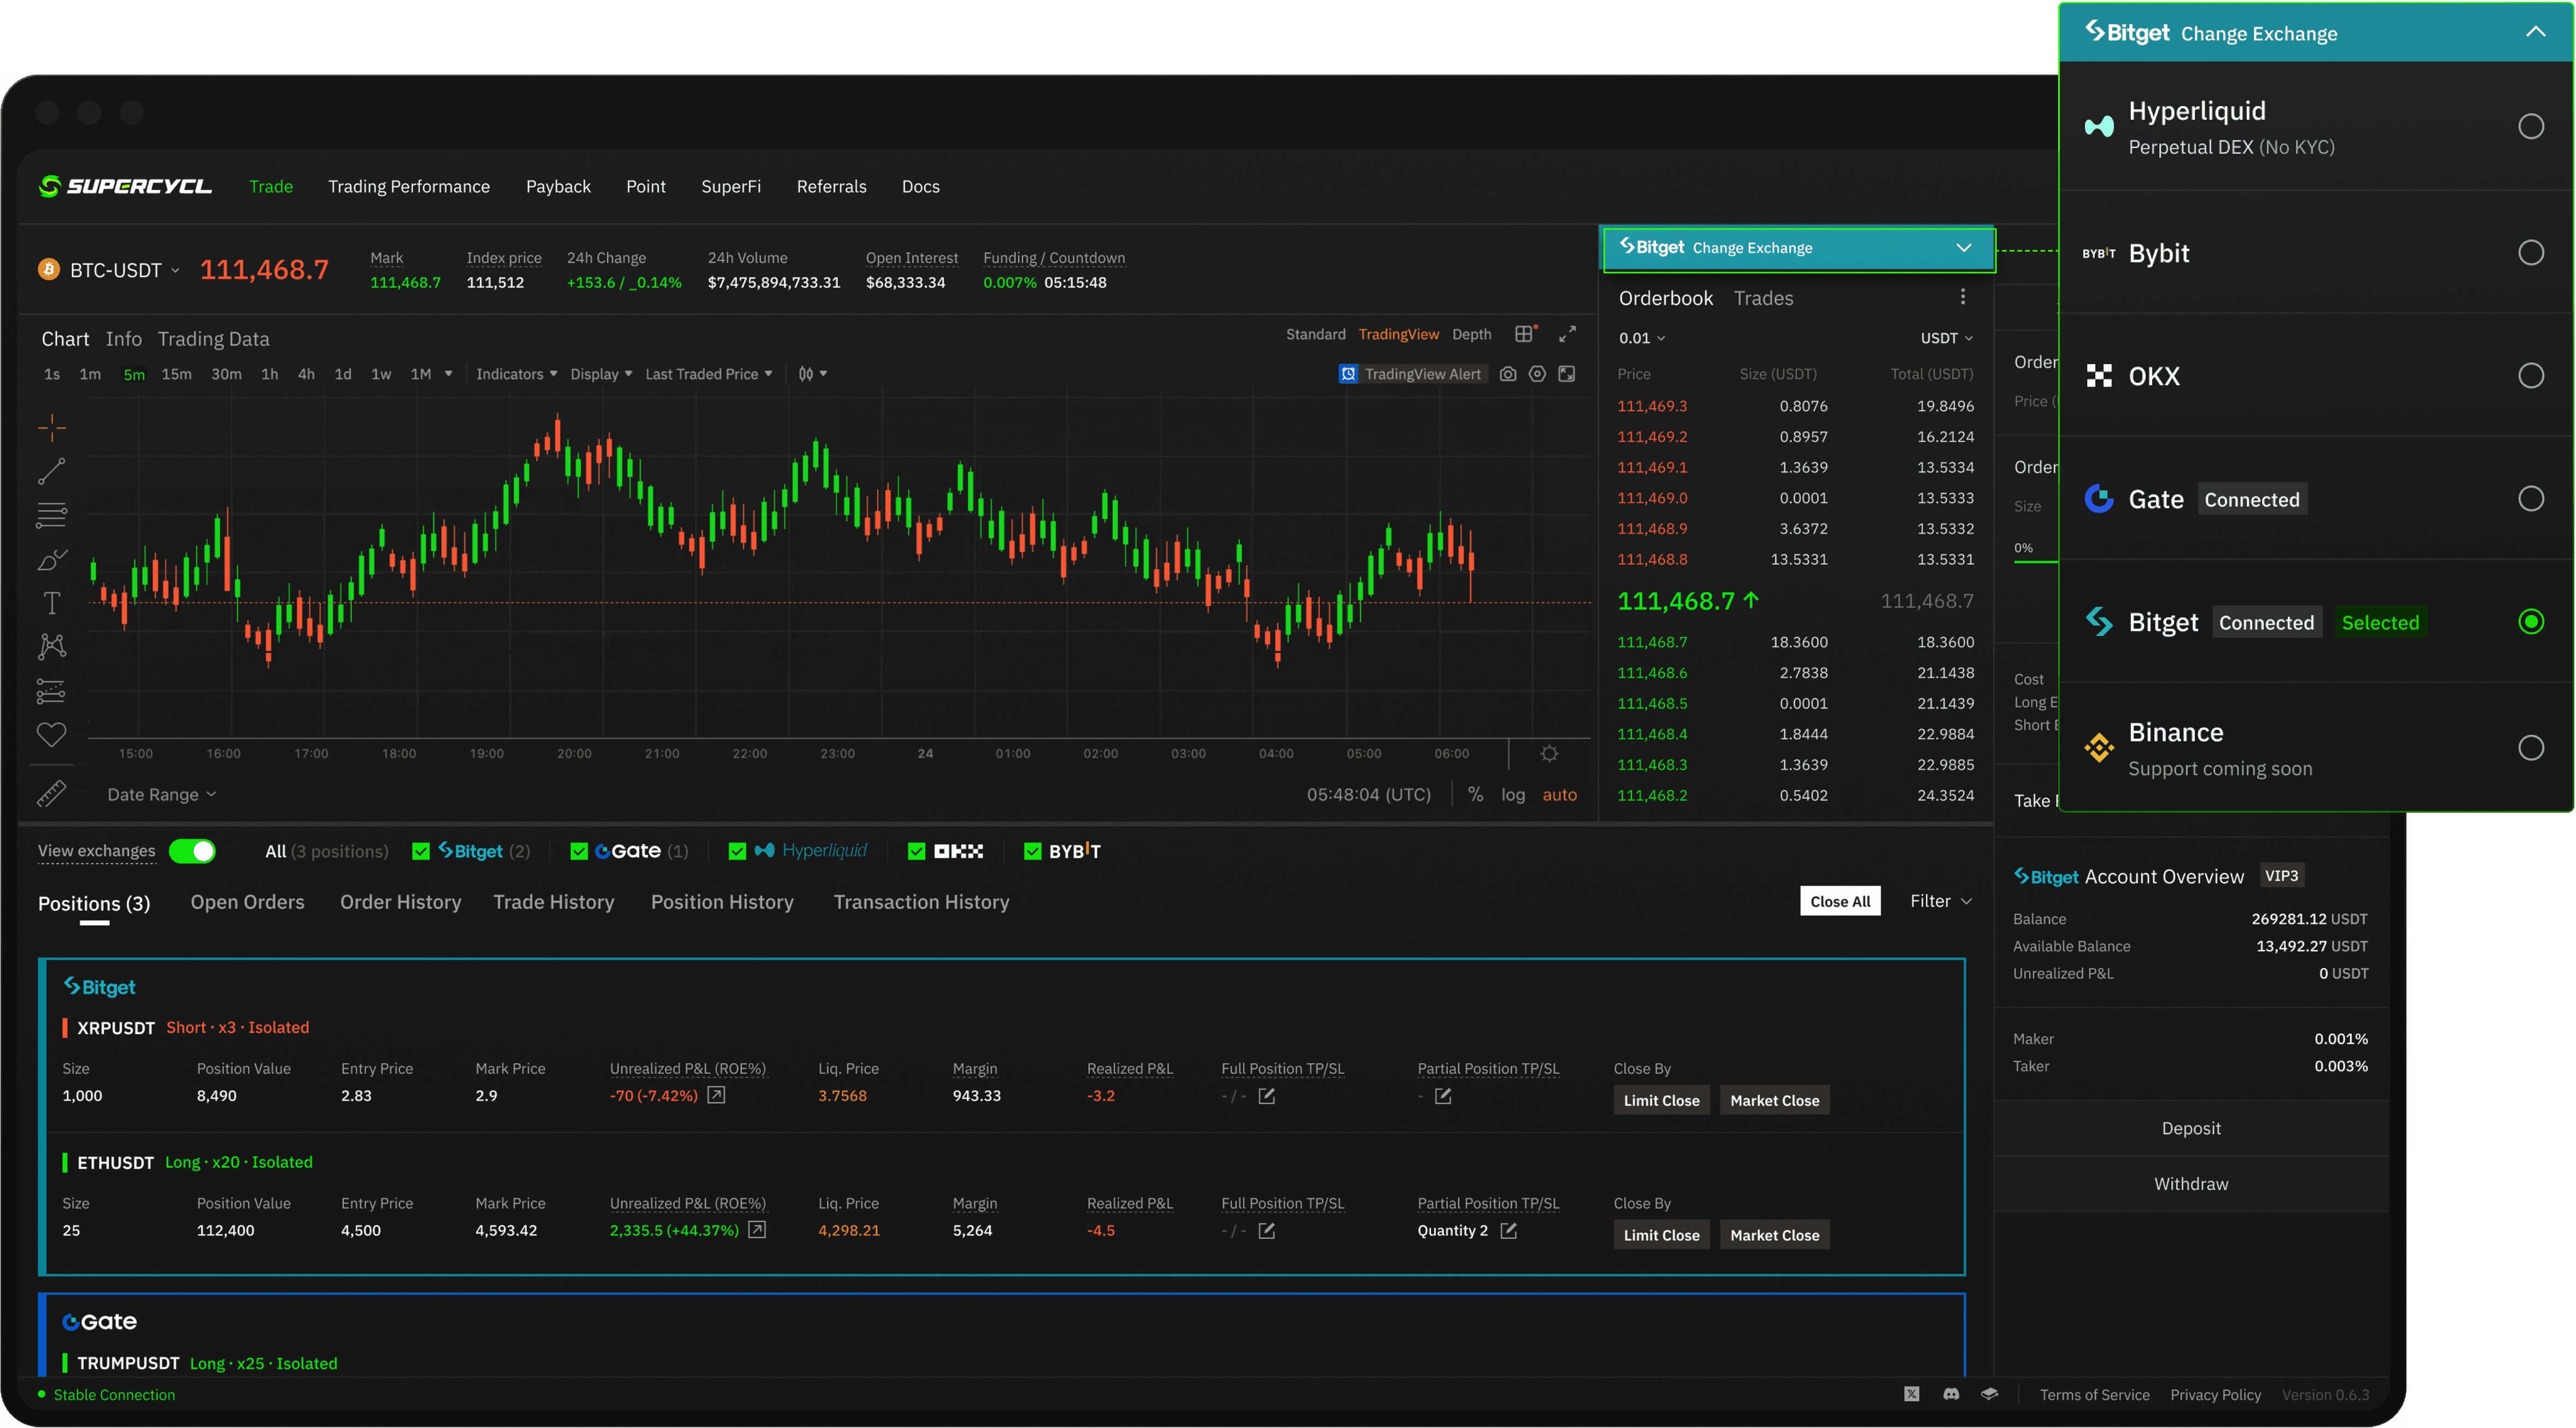Click Market Close for XRPUSDT position
Image resolution: width=2576 pixels, height=1428 pixels.
point(1774,1100)
